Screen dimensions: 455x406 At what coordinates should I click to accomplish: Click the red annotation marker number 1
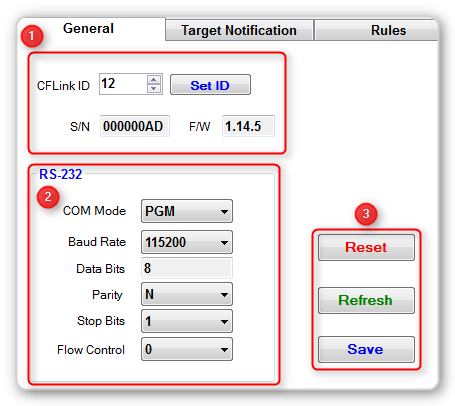[x=32, y=36]
